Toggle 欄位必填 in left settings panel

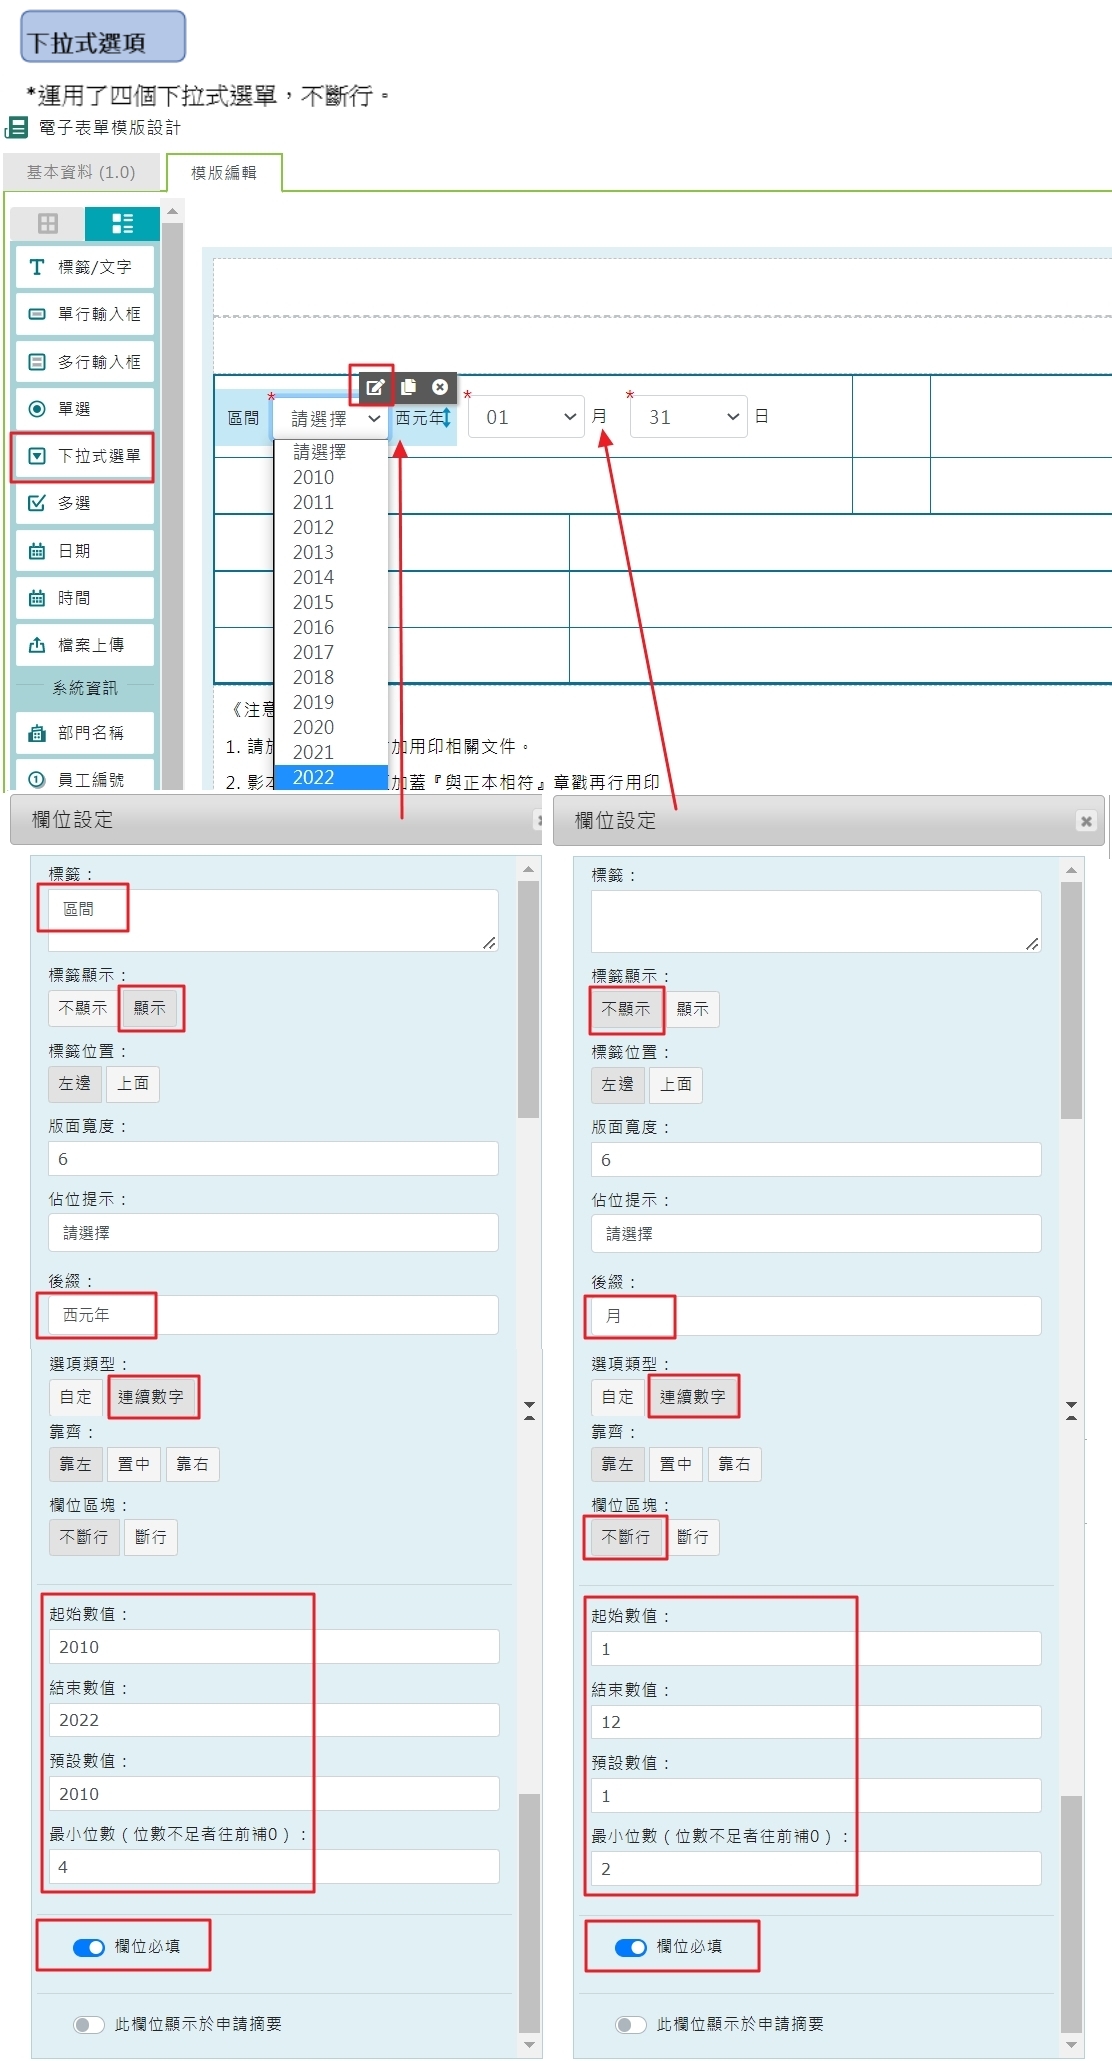point(89,1947)
